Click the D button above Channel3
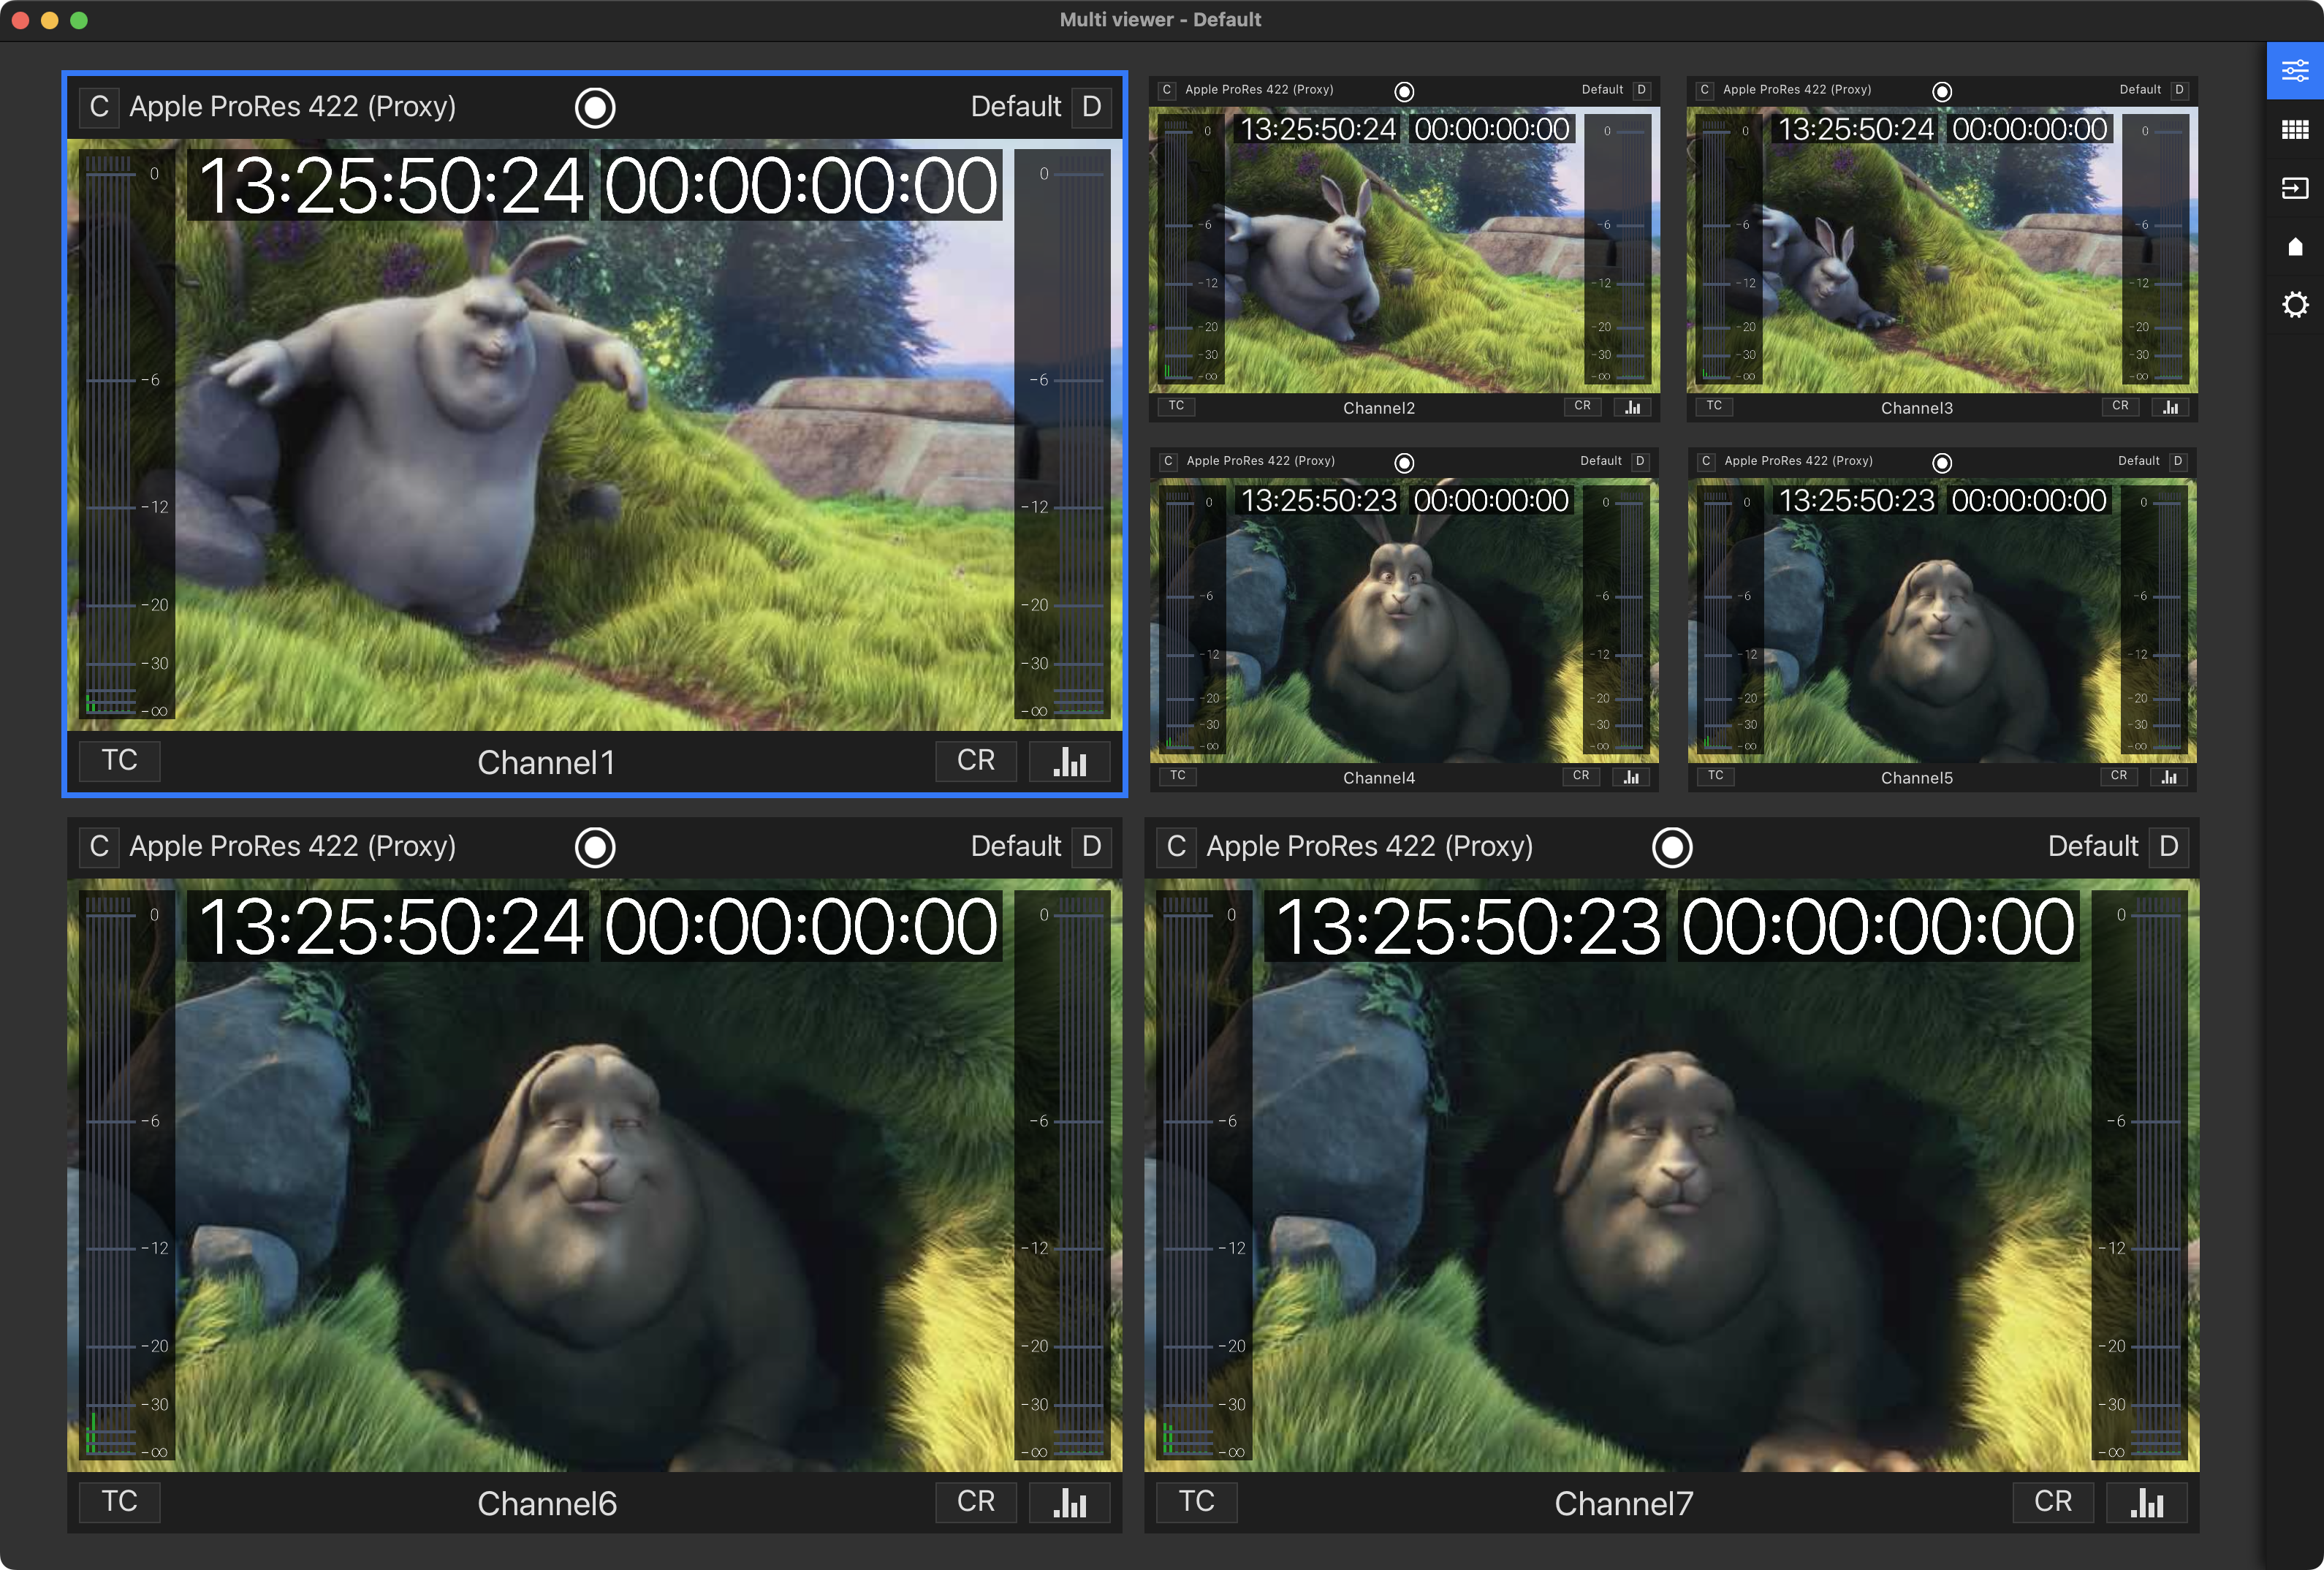The width and height of the screenshot is (2324, 1570). point(2179,90)
